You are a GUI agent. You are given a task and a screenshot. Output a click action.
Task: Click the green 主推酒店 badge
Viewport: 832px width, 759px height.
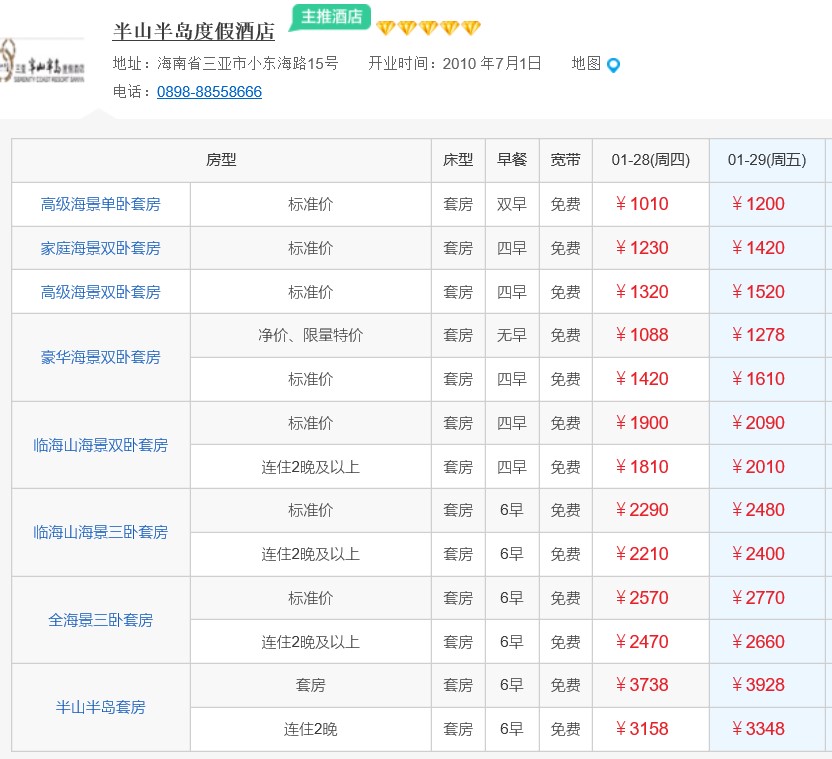pos(331,17)
